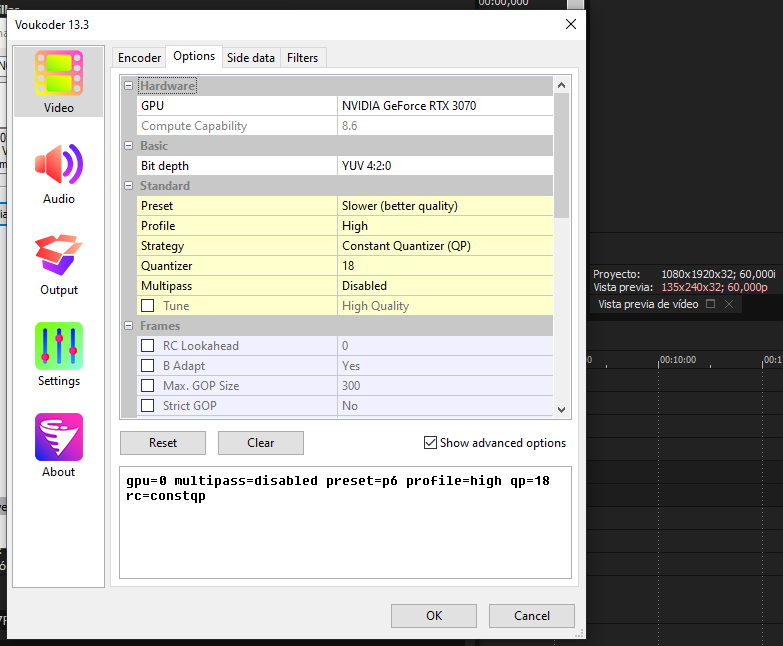
Task: Enable the RC Lookahead checkbox
Action: (148, 346)
